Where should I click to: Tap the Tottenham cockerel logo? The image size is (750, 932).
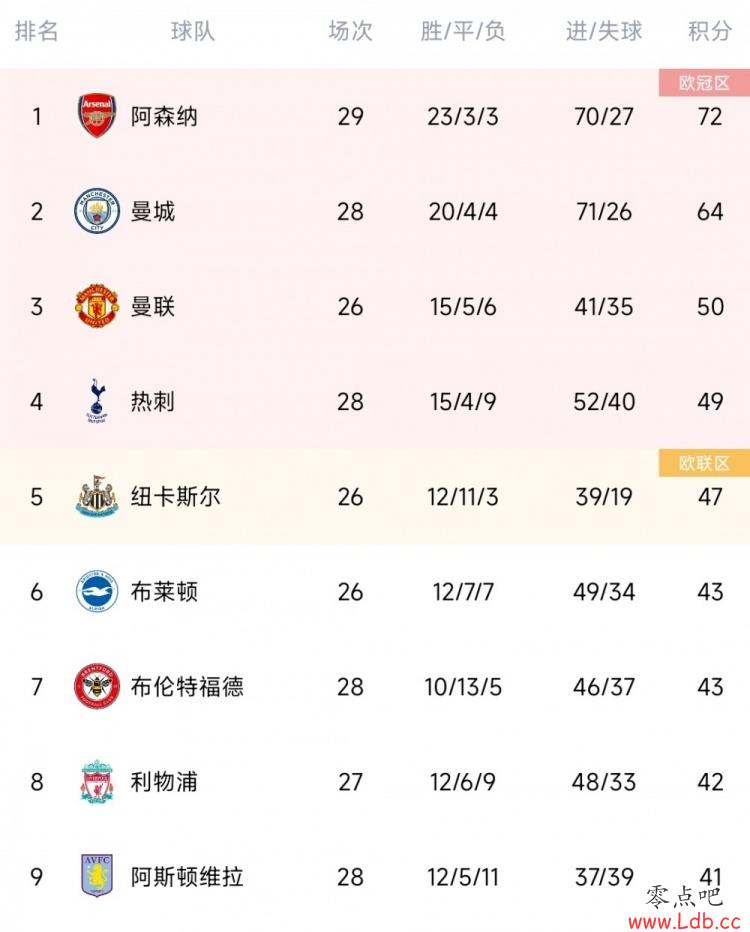coord(97,401)
